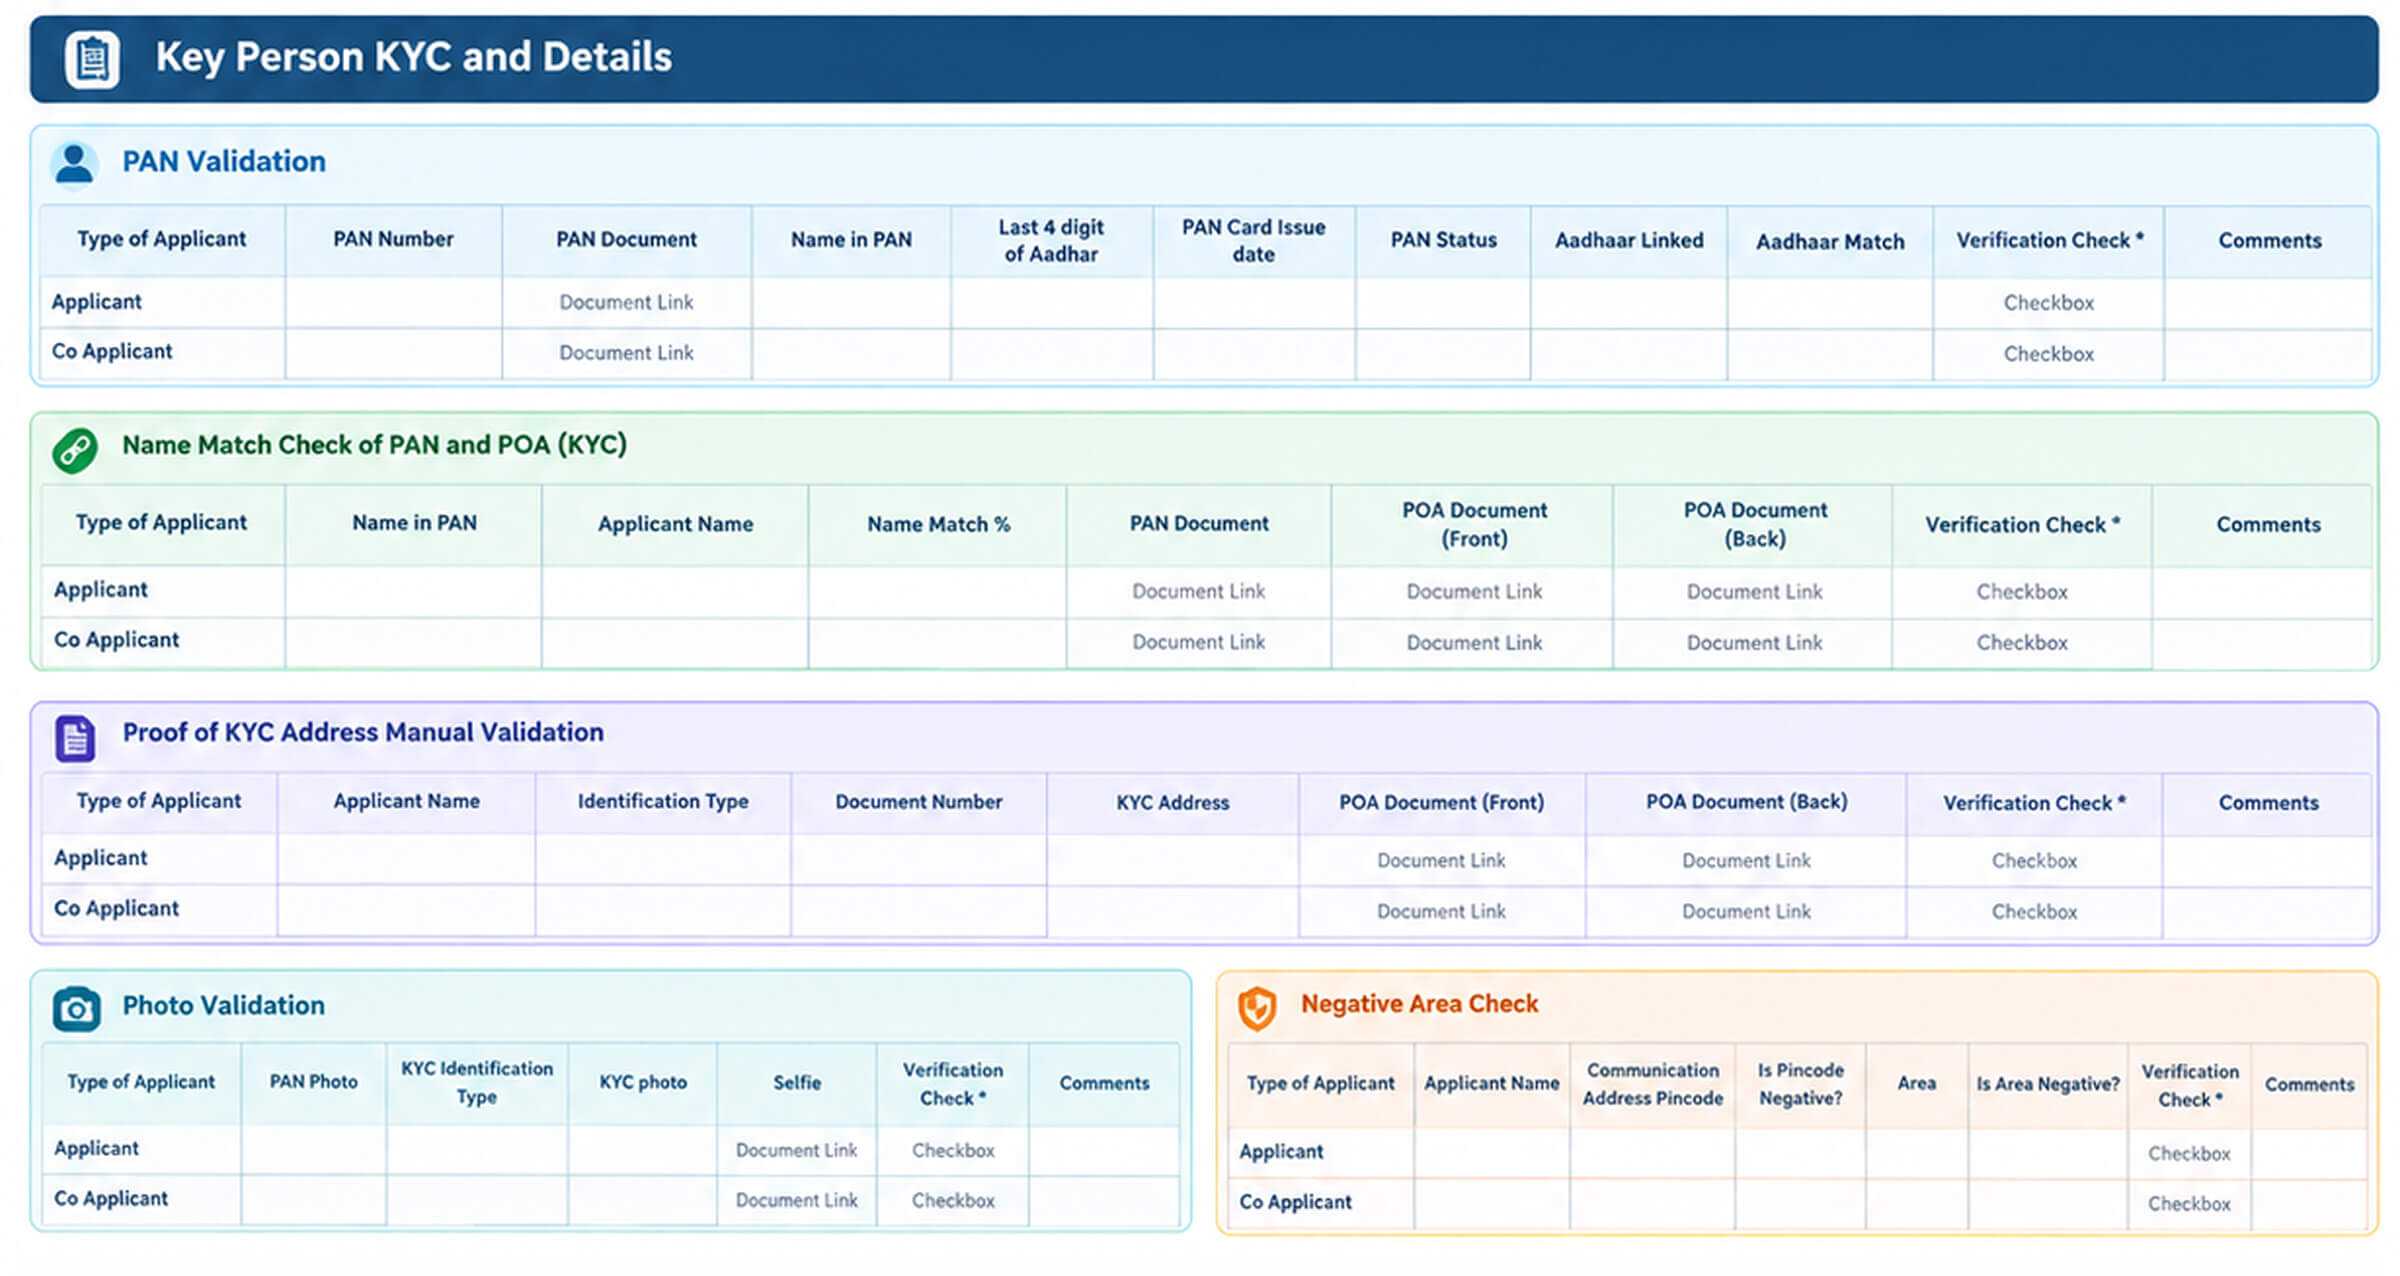Open Applicant POA Document (Front) link in KYC Address

click(1441, 860)
